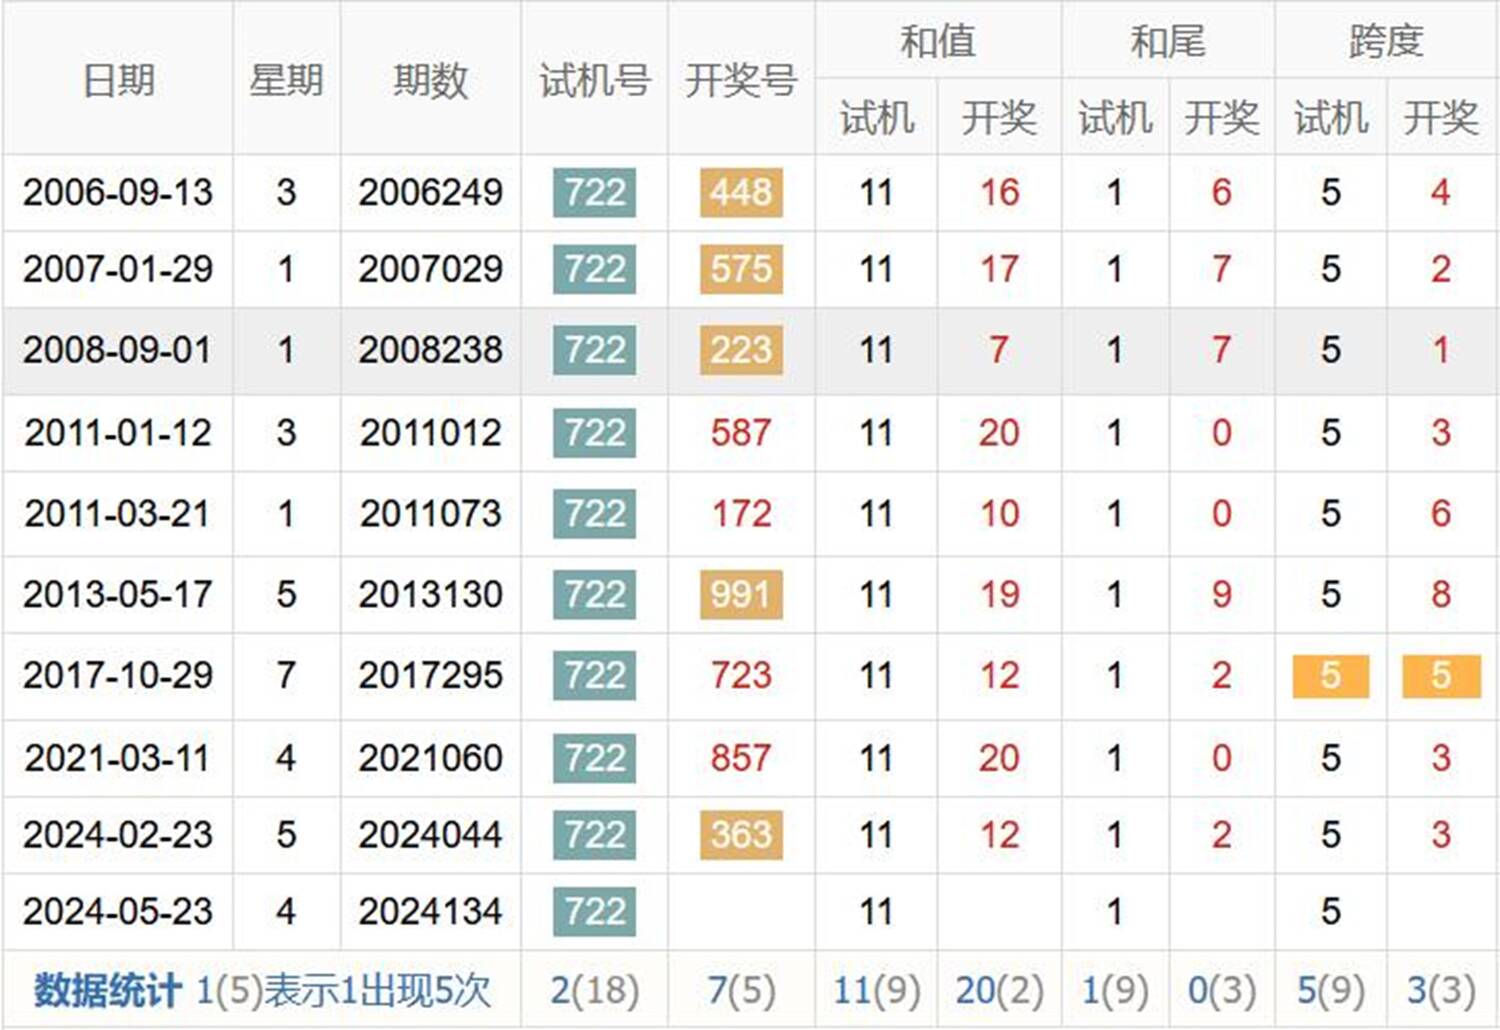The height and width of the screenshot is (1030, 1500).
Task: Click the 7(5) statistic in footer row
Action: click(741, 991)
